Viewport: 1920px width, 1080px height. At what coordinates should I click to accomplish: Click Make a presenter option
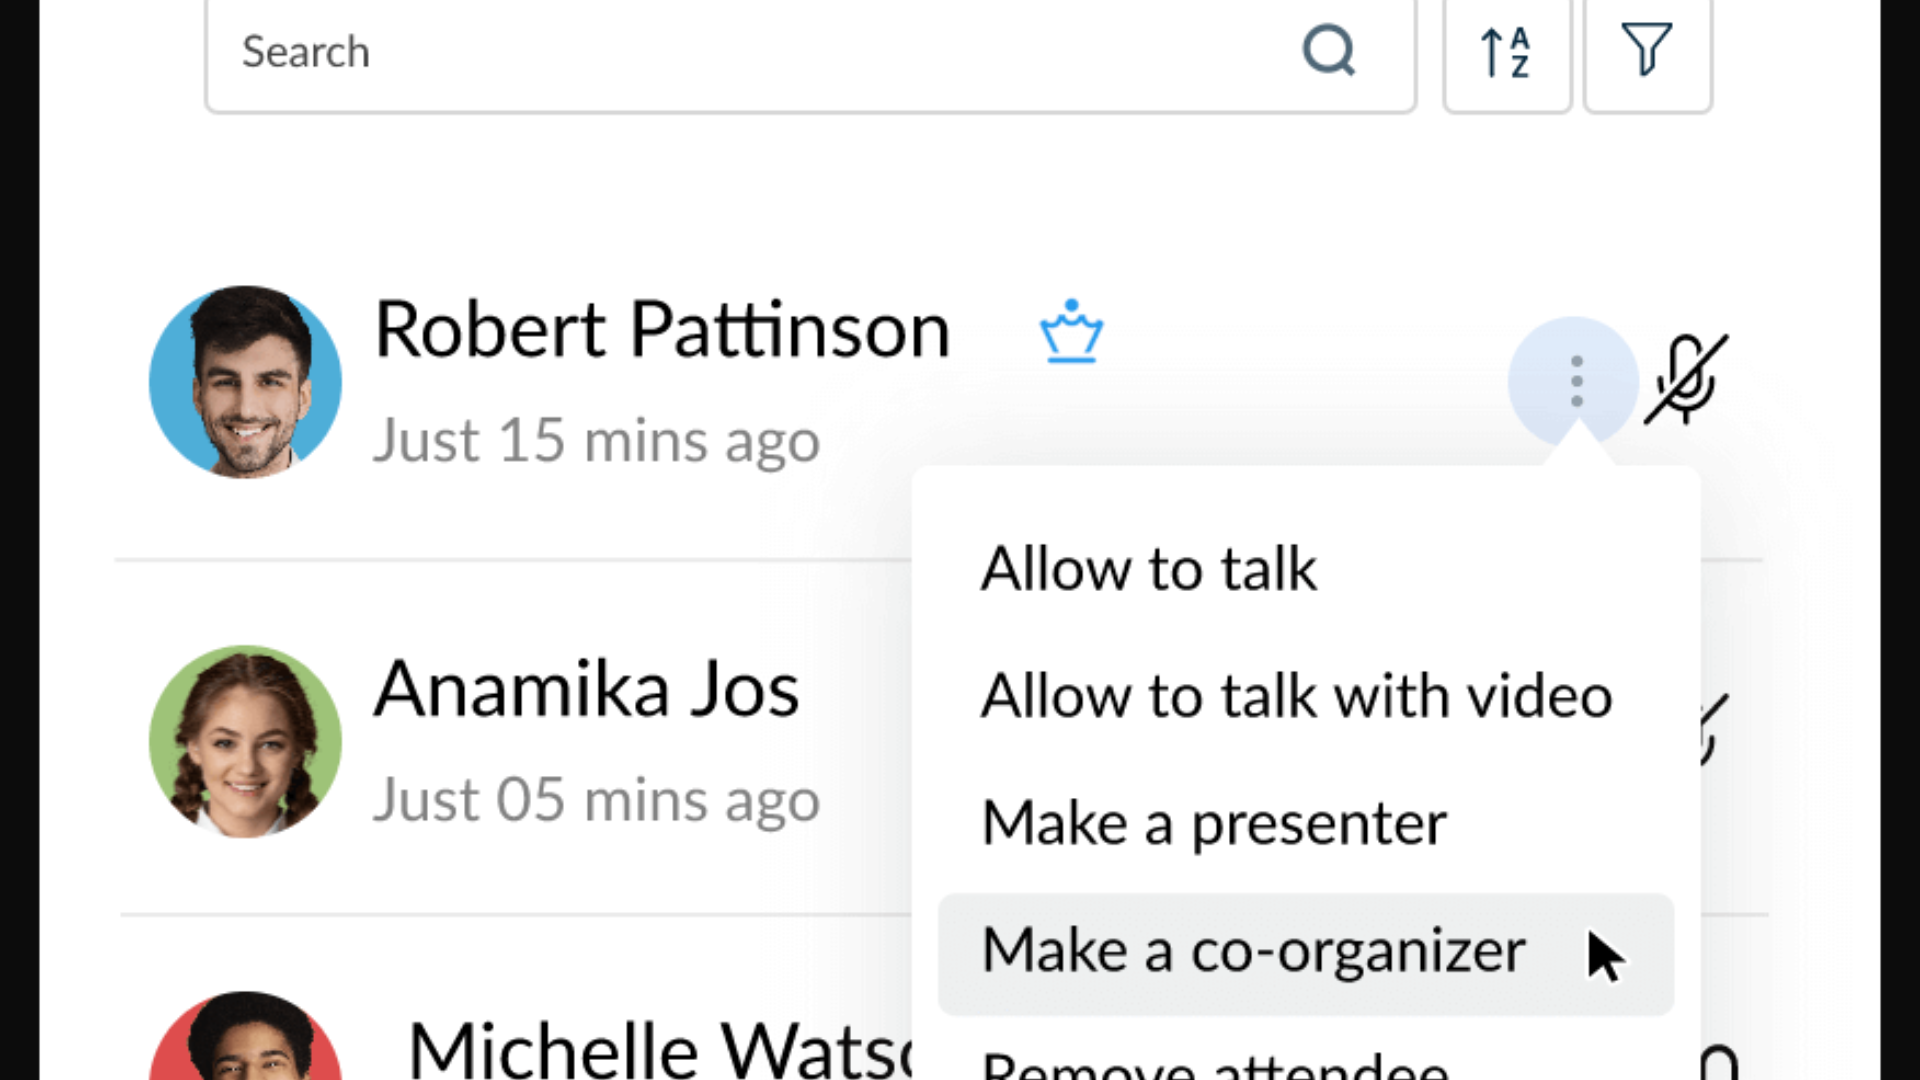click(1213, 822)
